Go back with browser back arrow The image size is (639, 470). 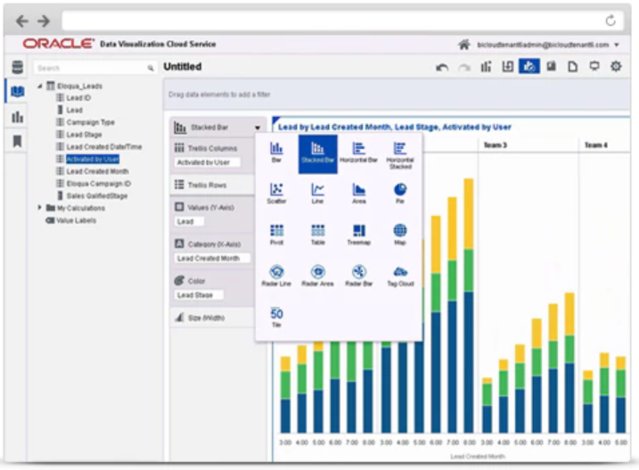22,20
